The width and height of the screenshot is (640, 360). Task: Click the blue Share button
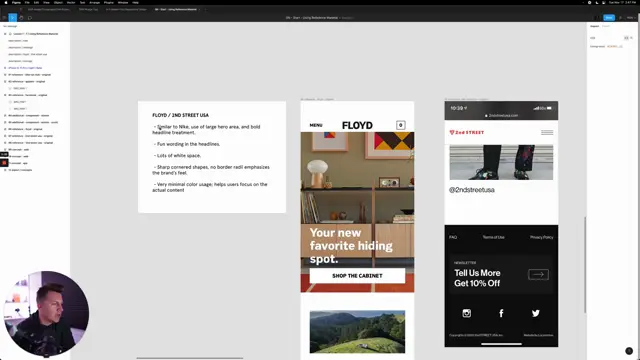coord(609,18)
